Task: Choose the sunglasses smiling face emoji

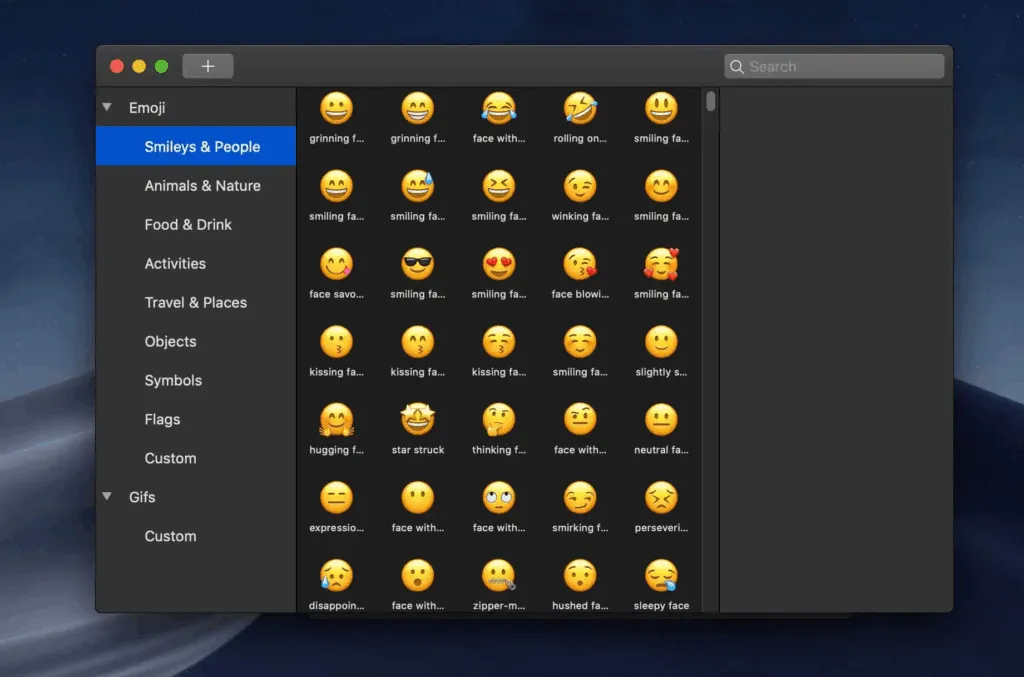Action: (x=417, y=264)
